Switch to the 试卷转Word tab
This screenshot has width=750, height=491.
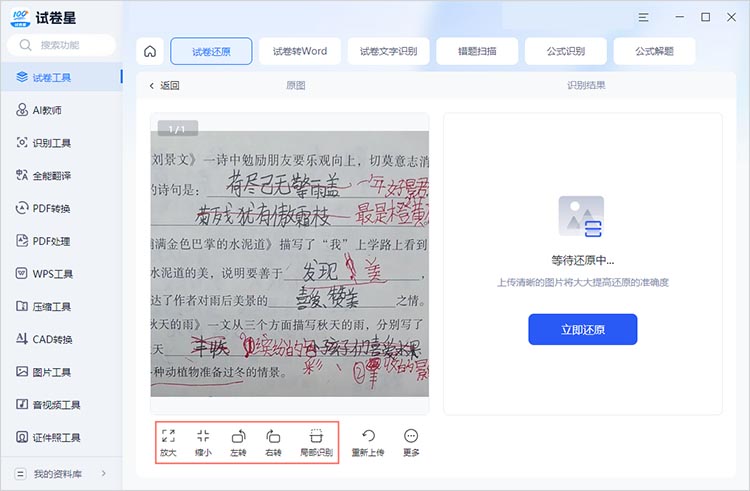[300, 51]
